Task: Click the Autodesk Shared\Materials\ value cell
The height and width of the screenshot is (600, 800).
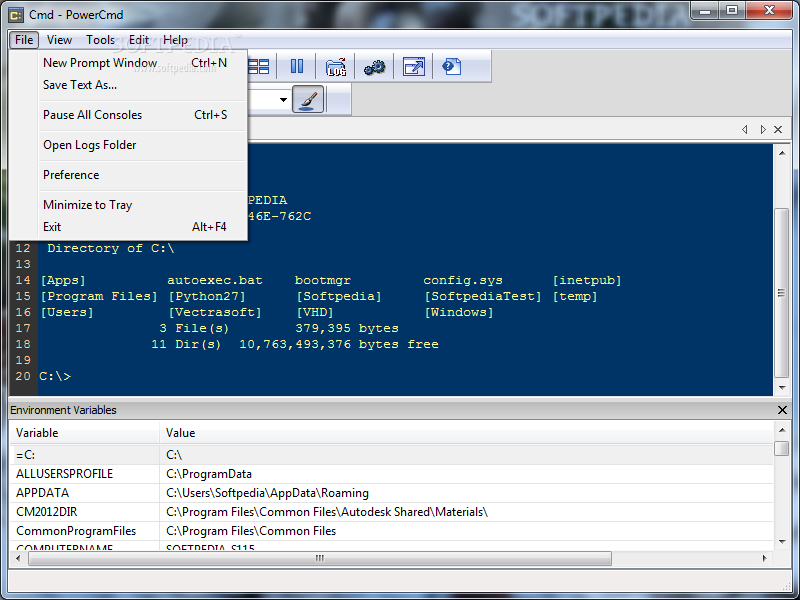Action: tap(327, 512)
